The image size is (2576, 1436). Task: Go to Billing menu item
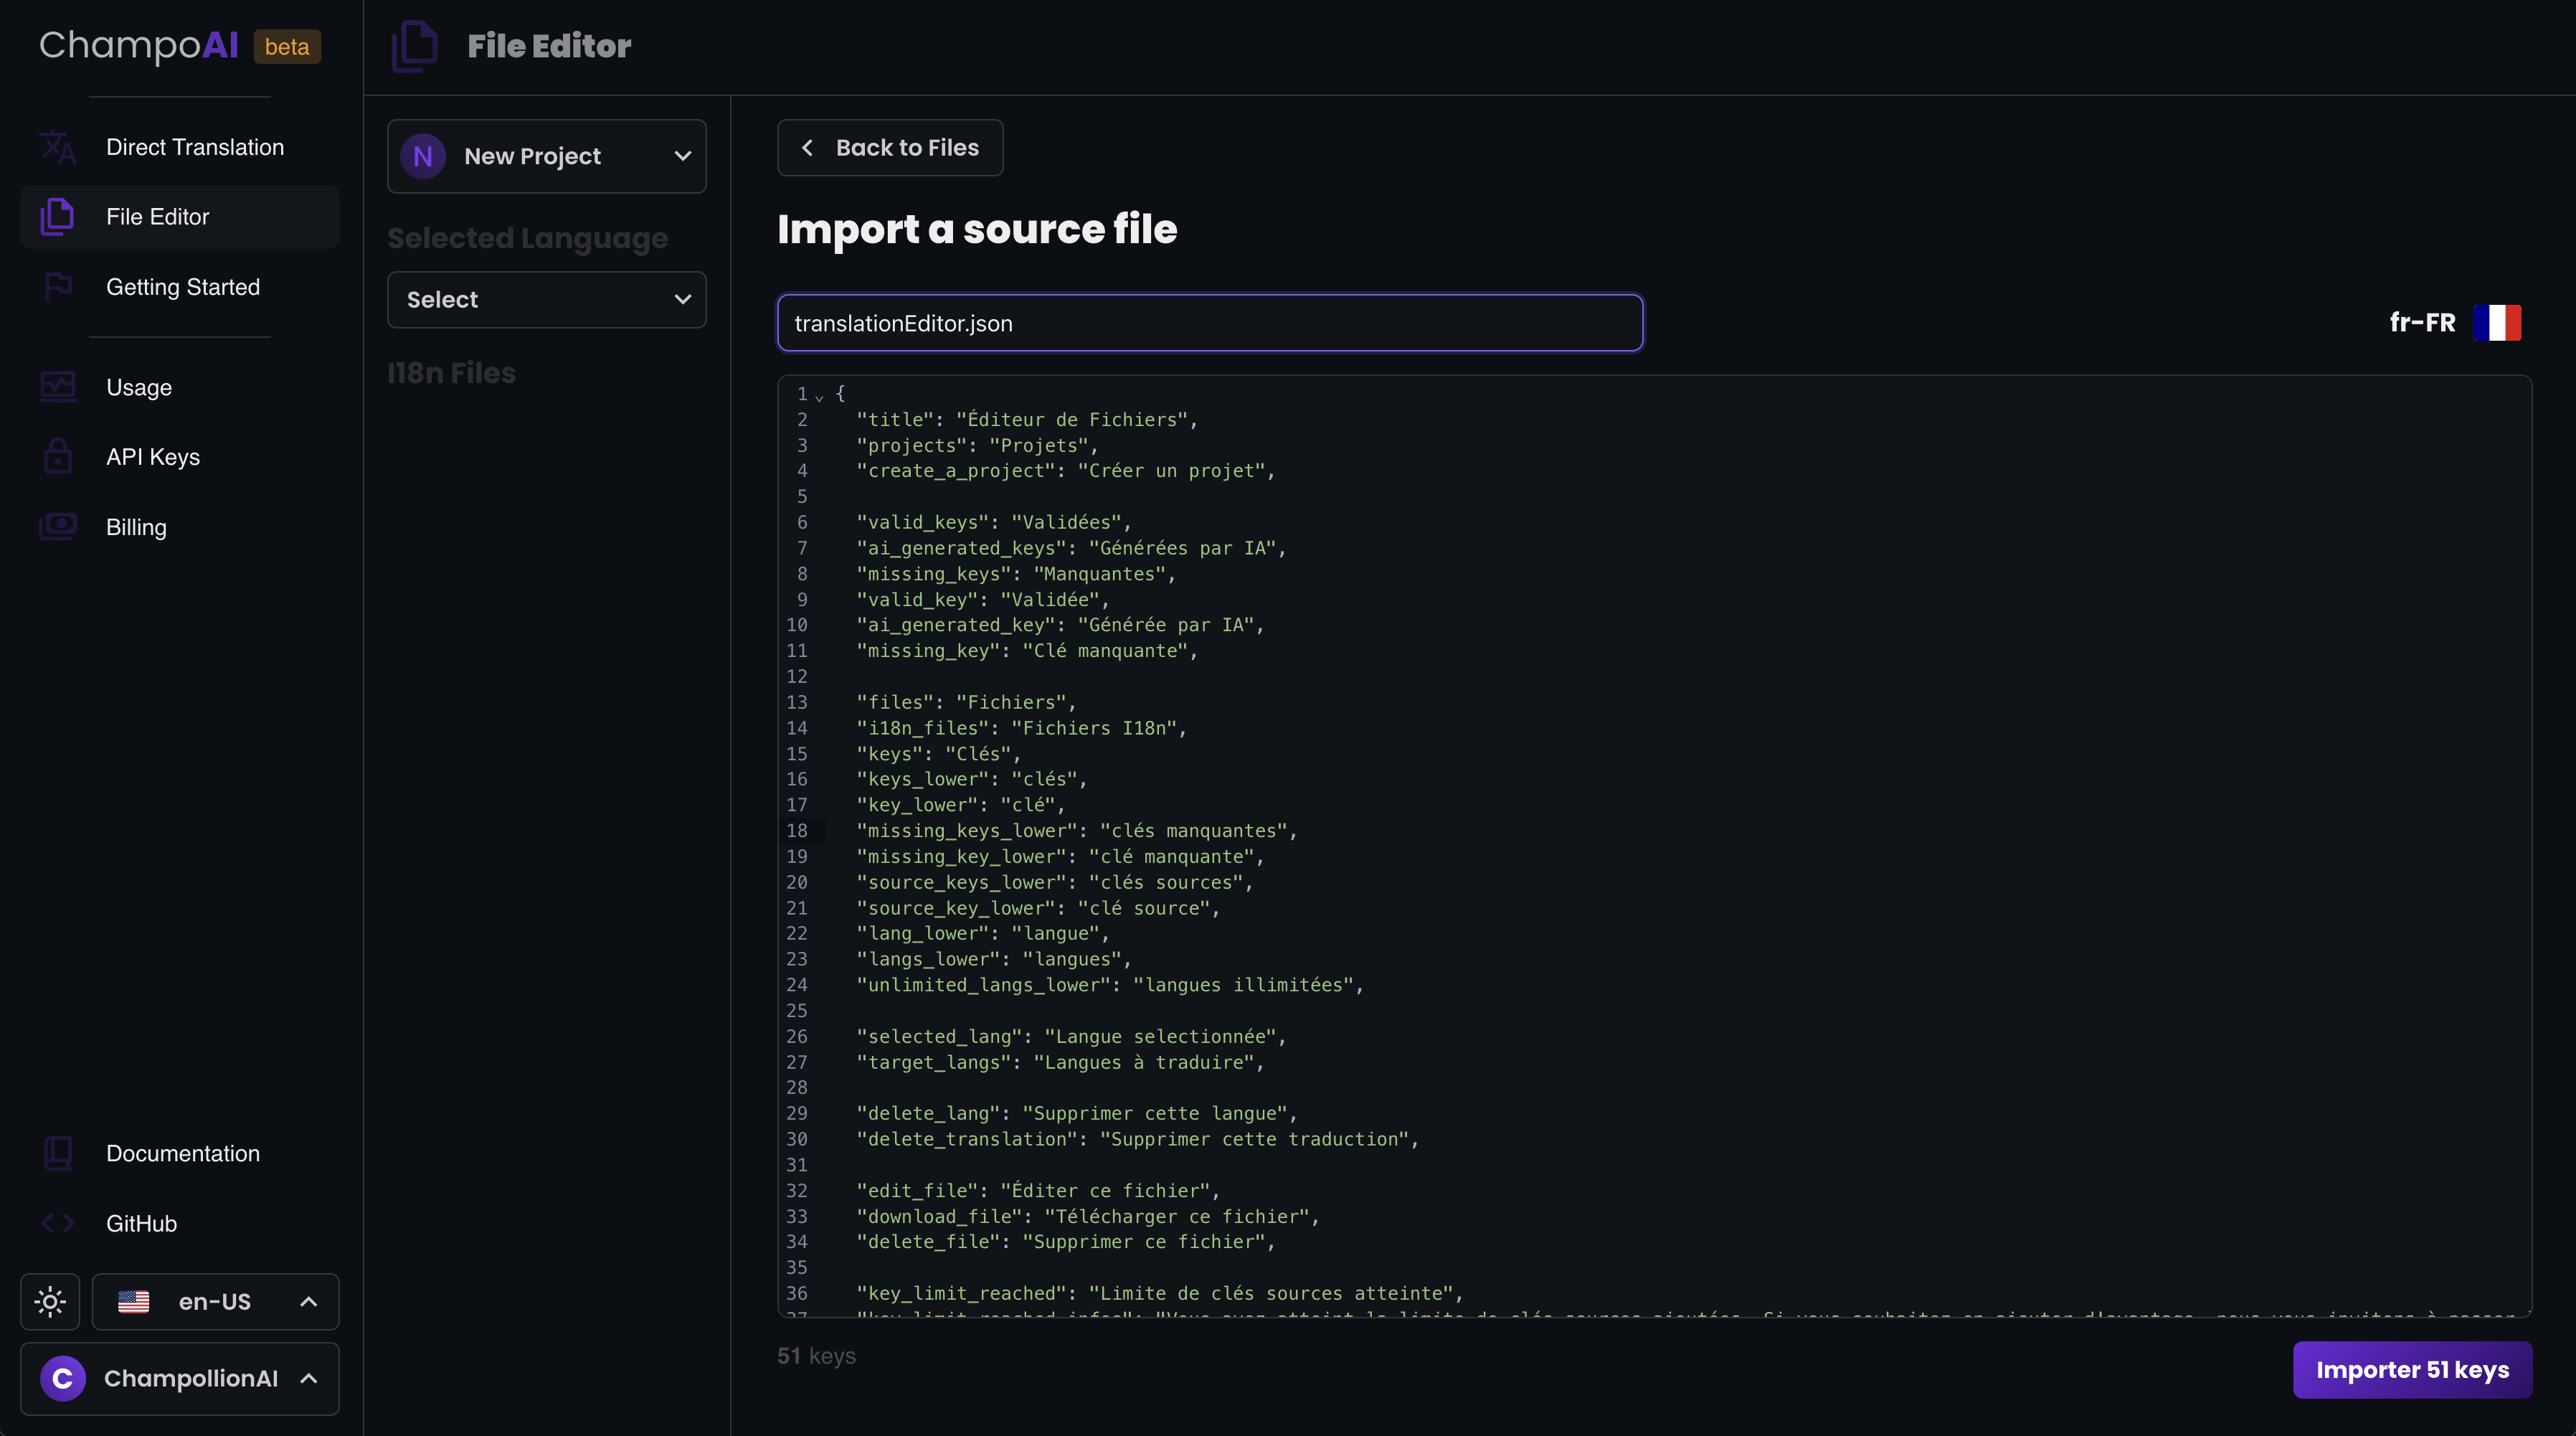(137, 527)
